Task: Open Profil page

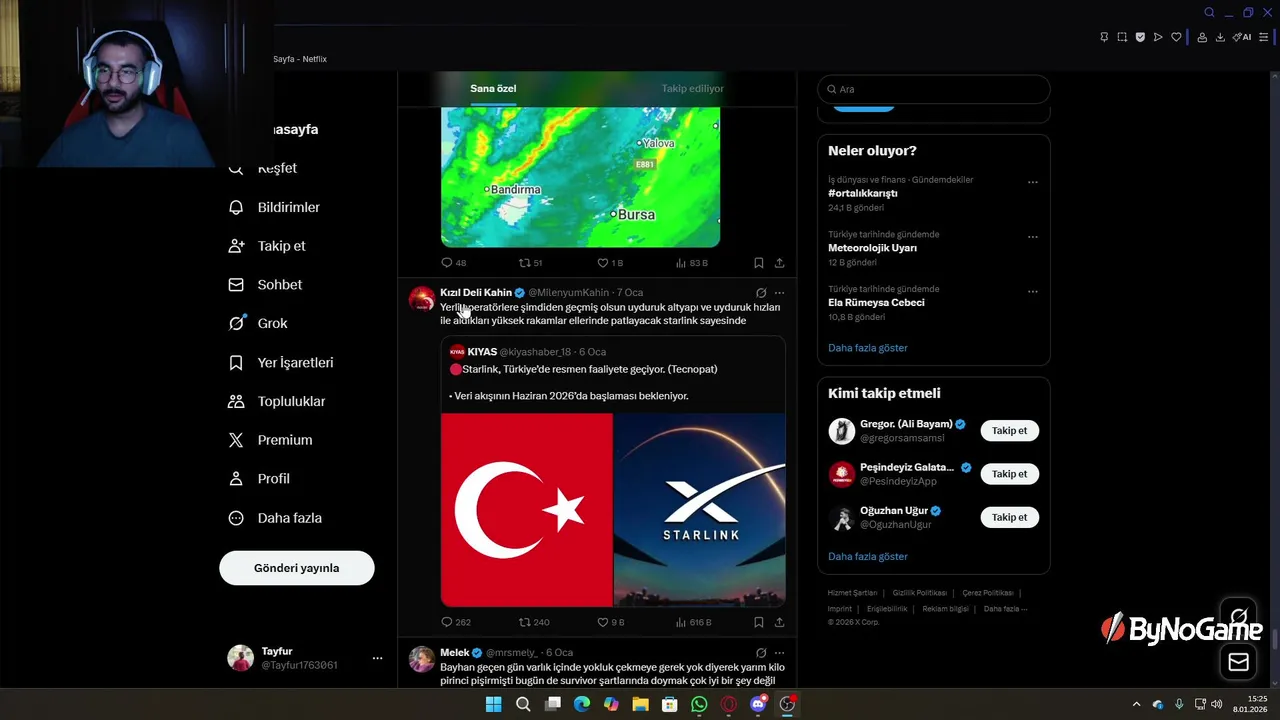Action: click(x=259, y=479)
